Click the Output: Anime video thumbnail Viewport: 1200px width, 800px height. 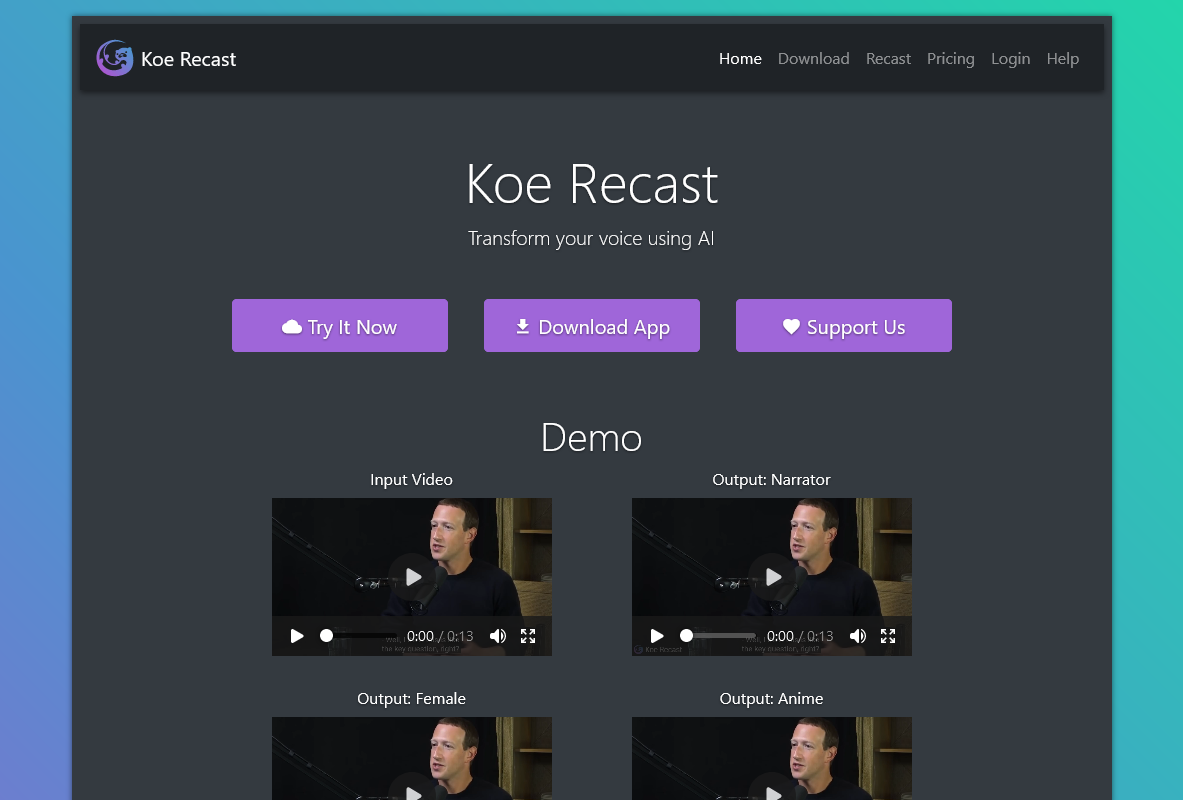click(771, 758)
